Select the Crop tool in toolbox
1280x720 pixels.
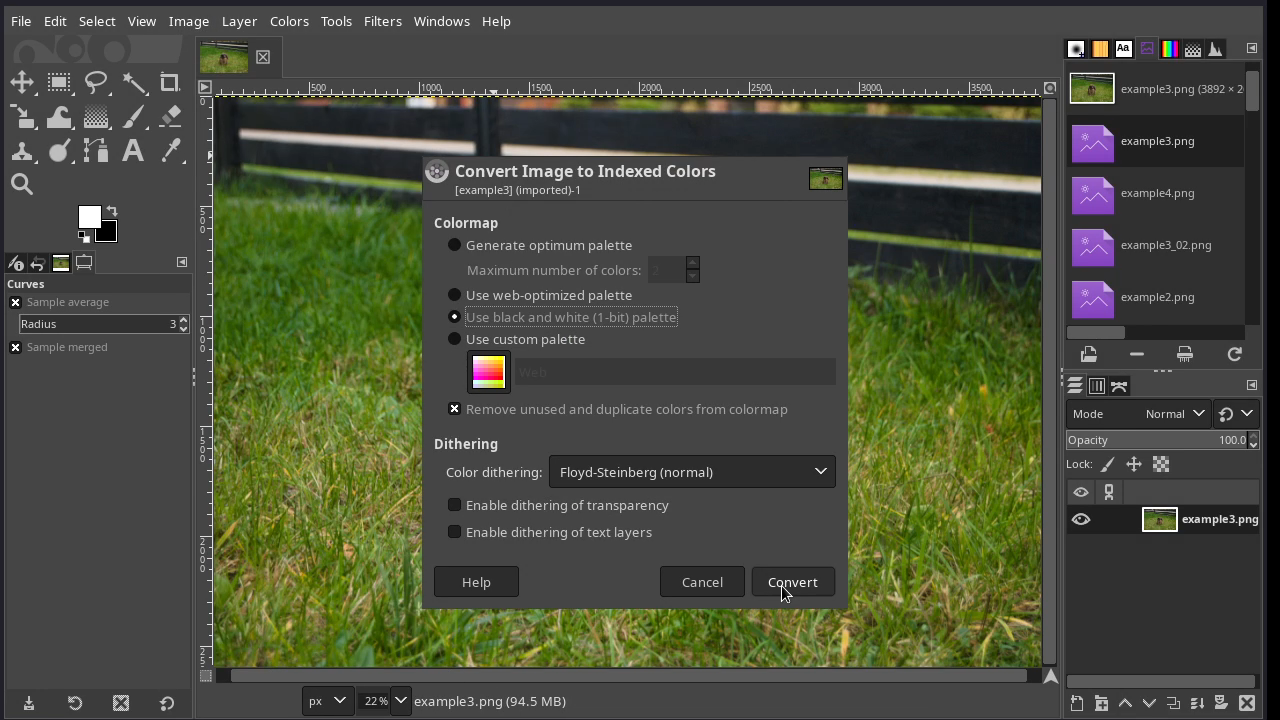(170, 83)
